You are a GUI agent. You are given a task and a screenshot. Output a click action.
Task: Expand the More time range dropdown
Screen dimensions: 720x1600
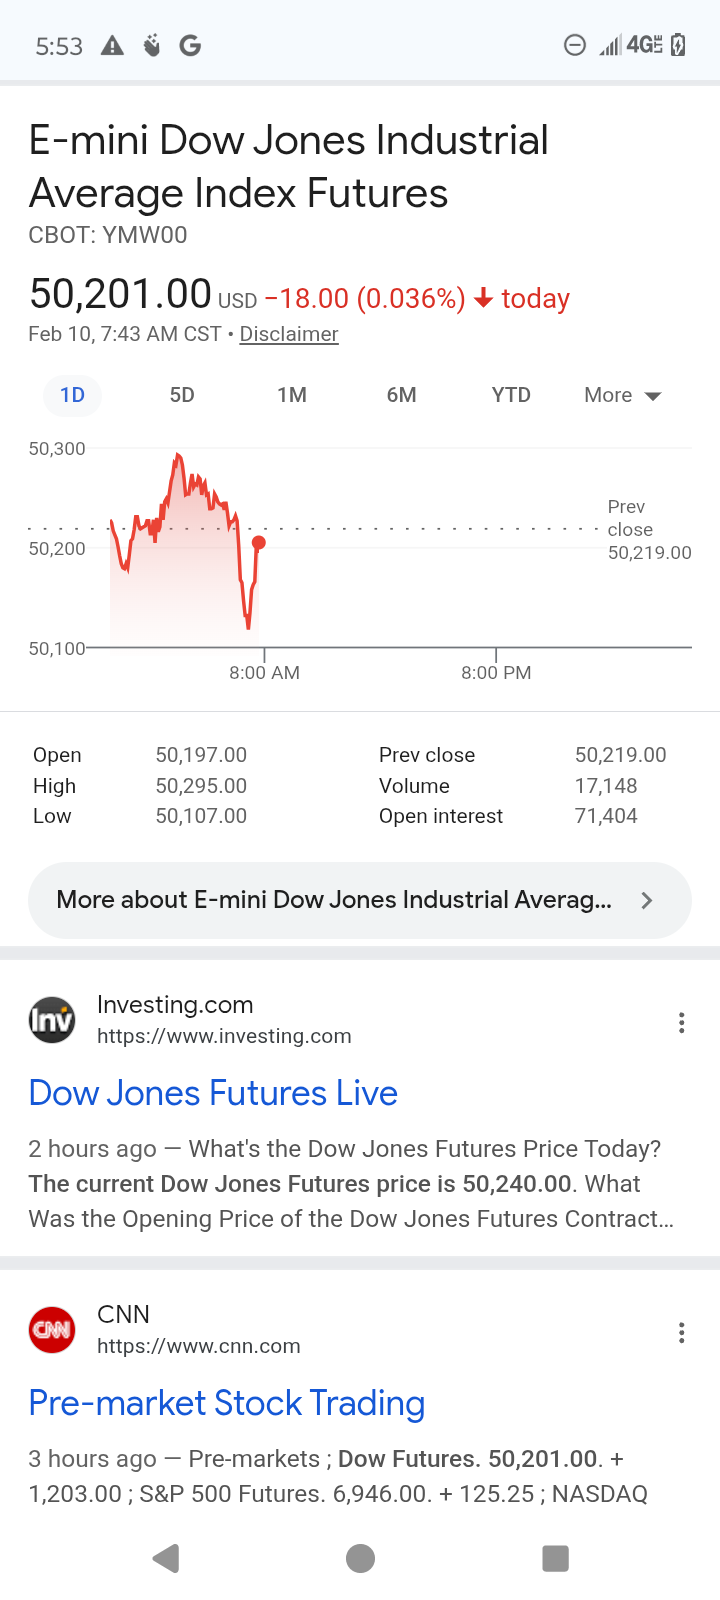click(x=622, y=395)
